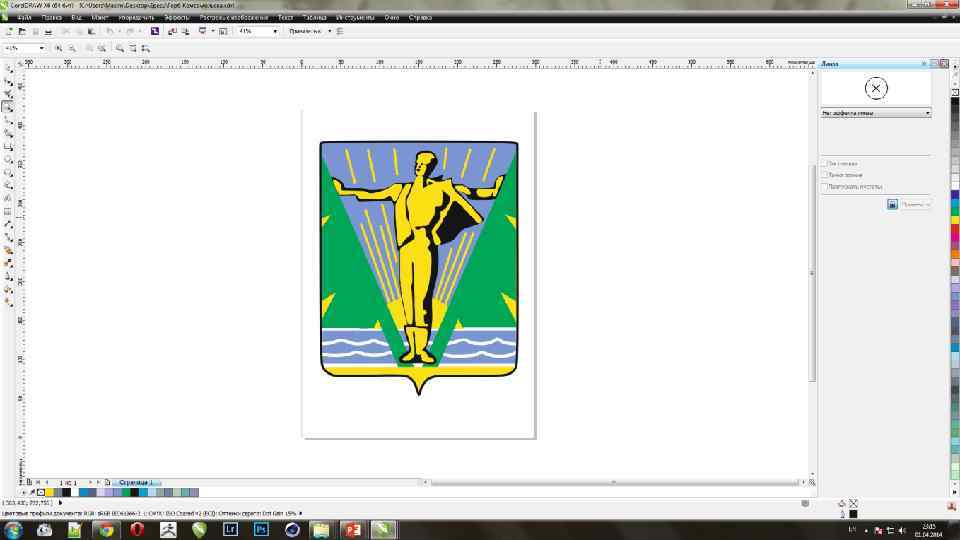The image size is (960, 540).
Task: Click the Export toolbar icon
Action: tap(185, 31)
